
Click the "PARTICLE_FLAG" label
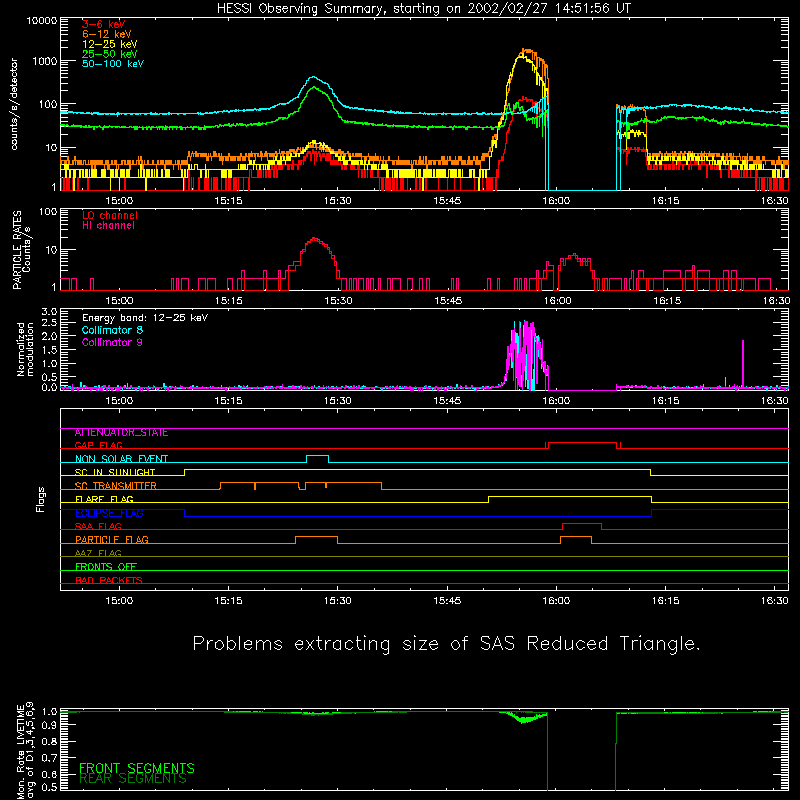[x=112, y=540]
